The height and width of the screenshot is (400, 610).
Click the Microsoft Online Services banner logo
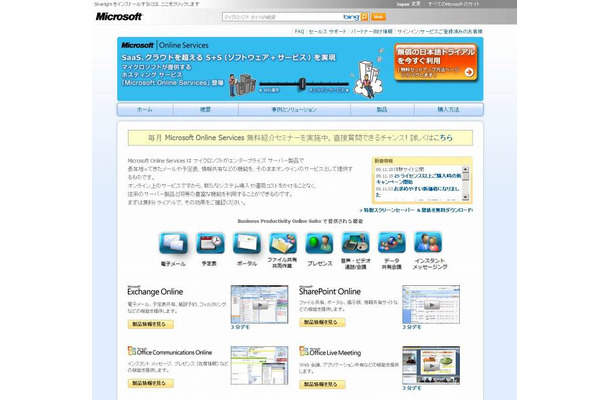click(x=165, y=45)
